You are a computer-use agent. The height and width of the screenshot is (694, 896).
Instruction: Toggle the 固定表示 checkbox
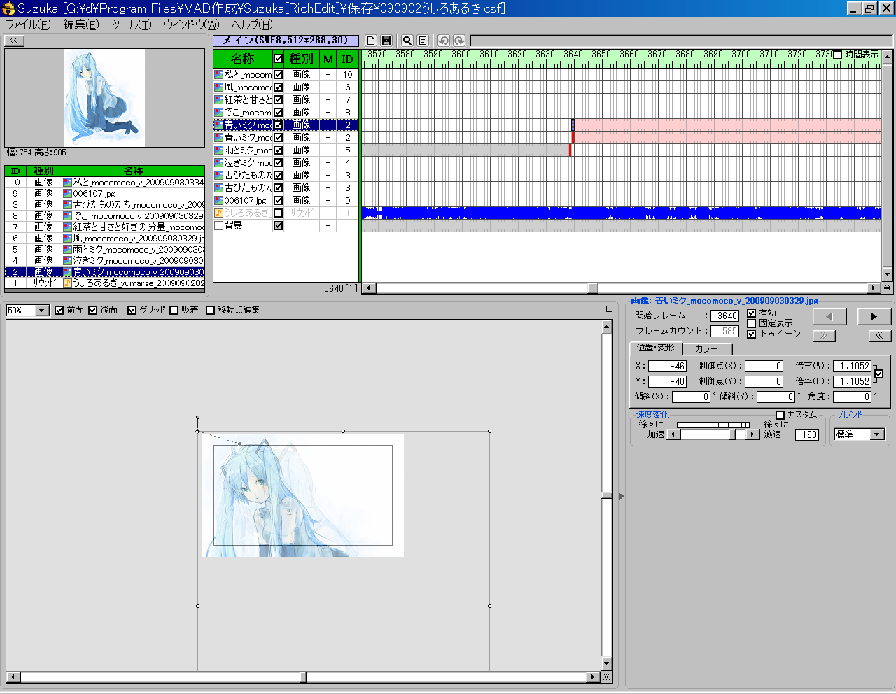pyautogui.click(x=751, y=324)
